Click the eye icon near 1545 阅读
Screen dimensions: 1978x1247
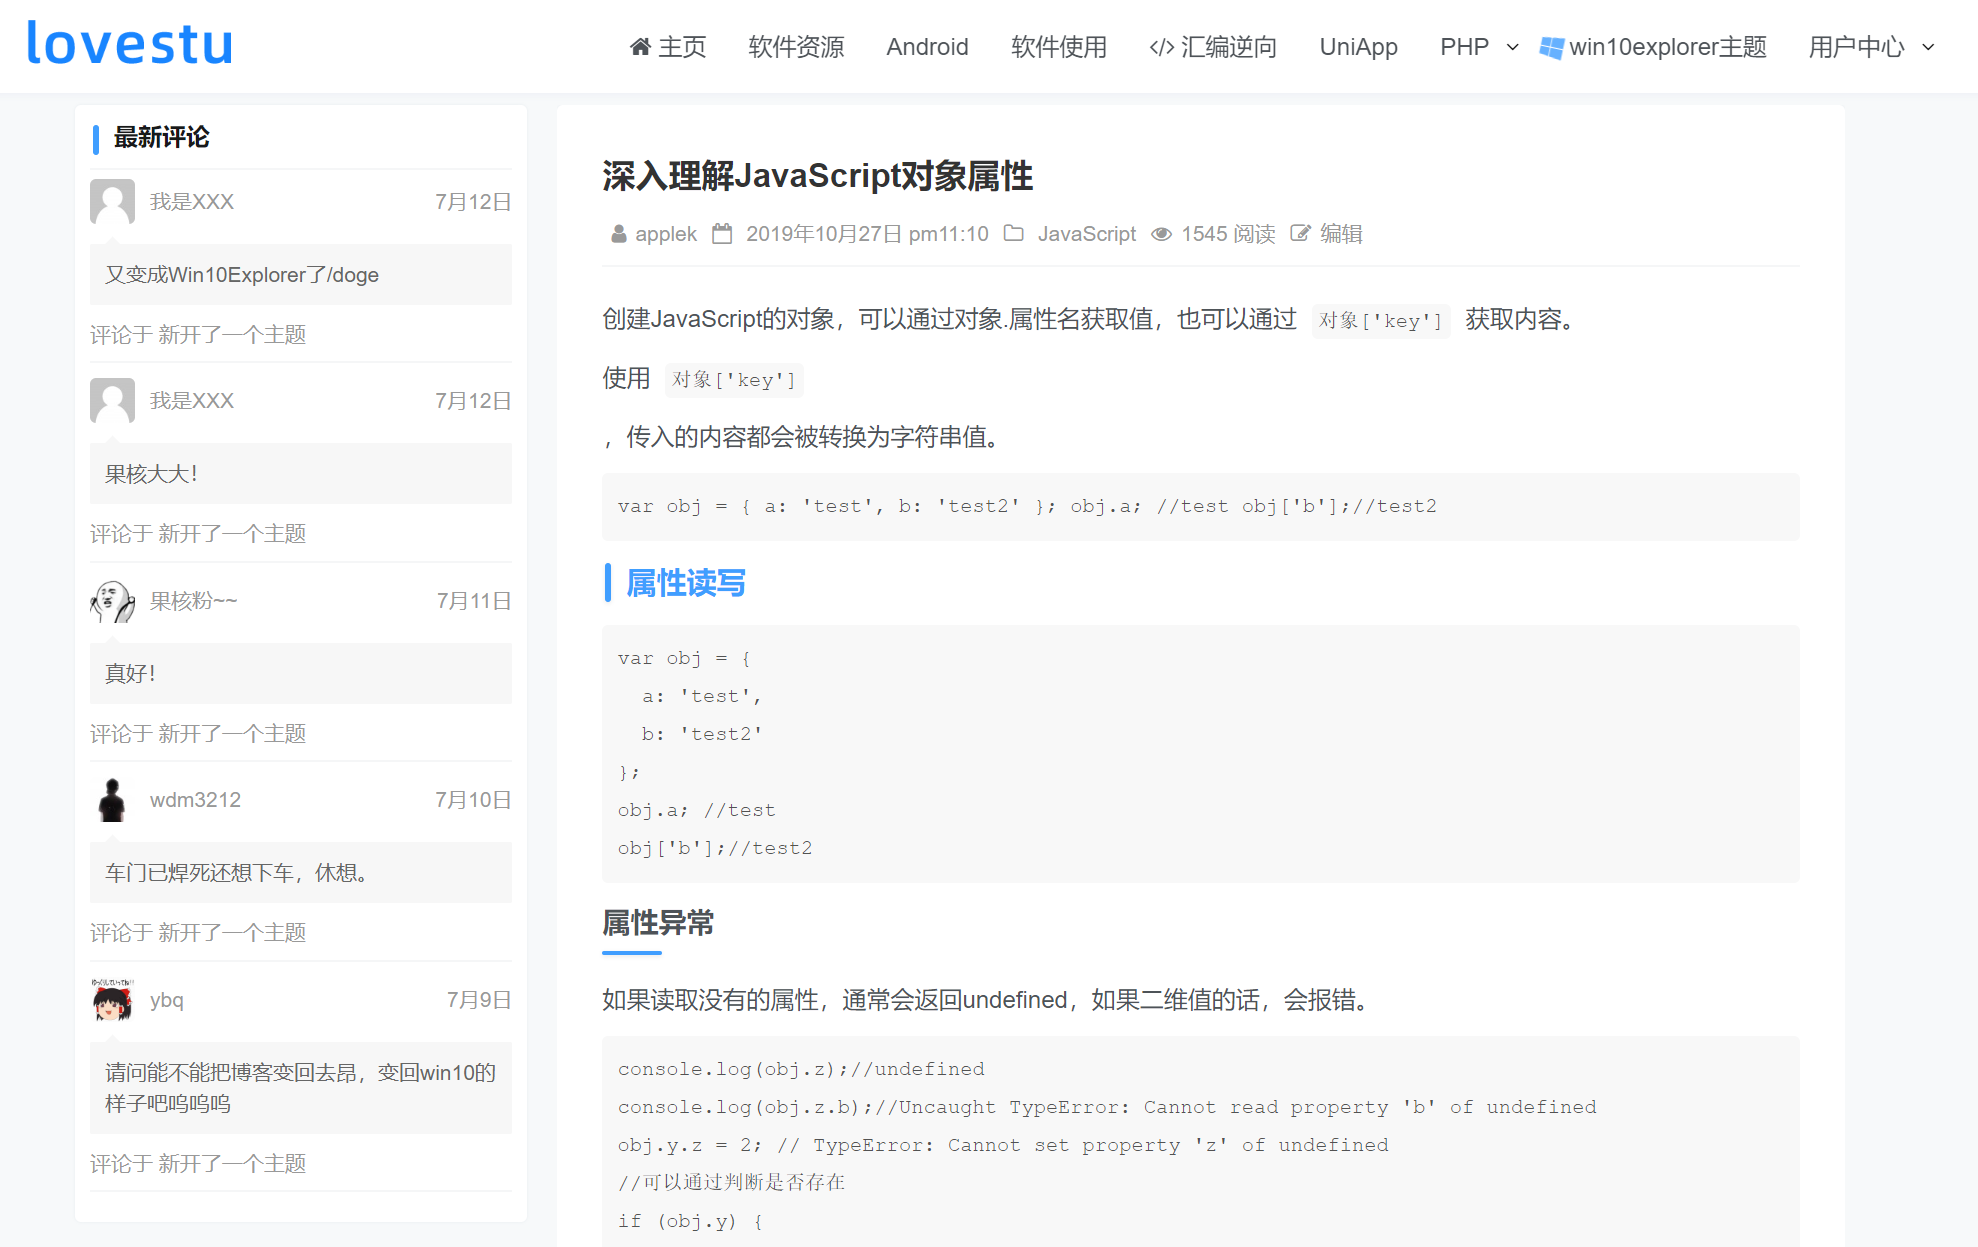coord(1161,234)
